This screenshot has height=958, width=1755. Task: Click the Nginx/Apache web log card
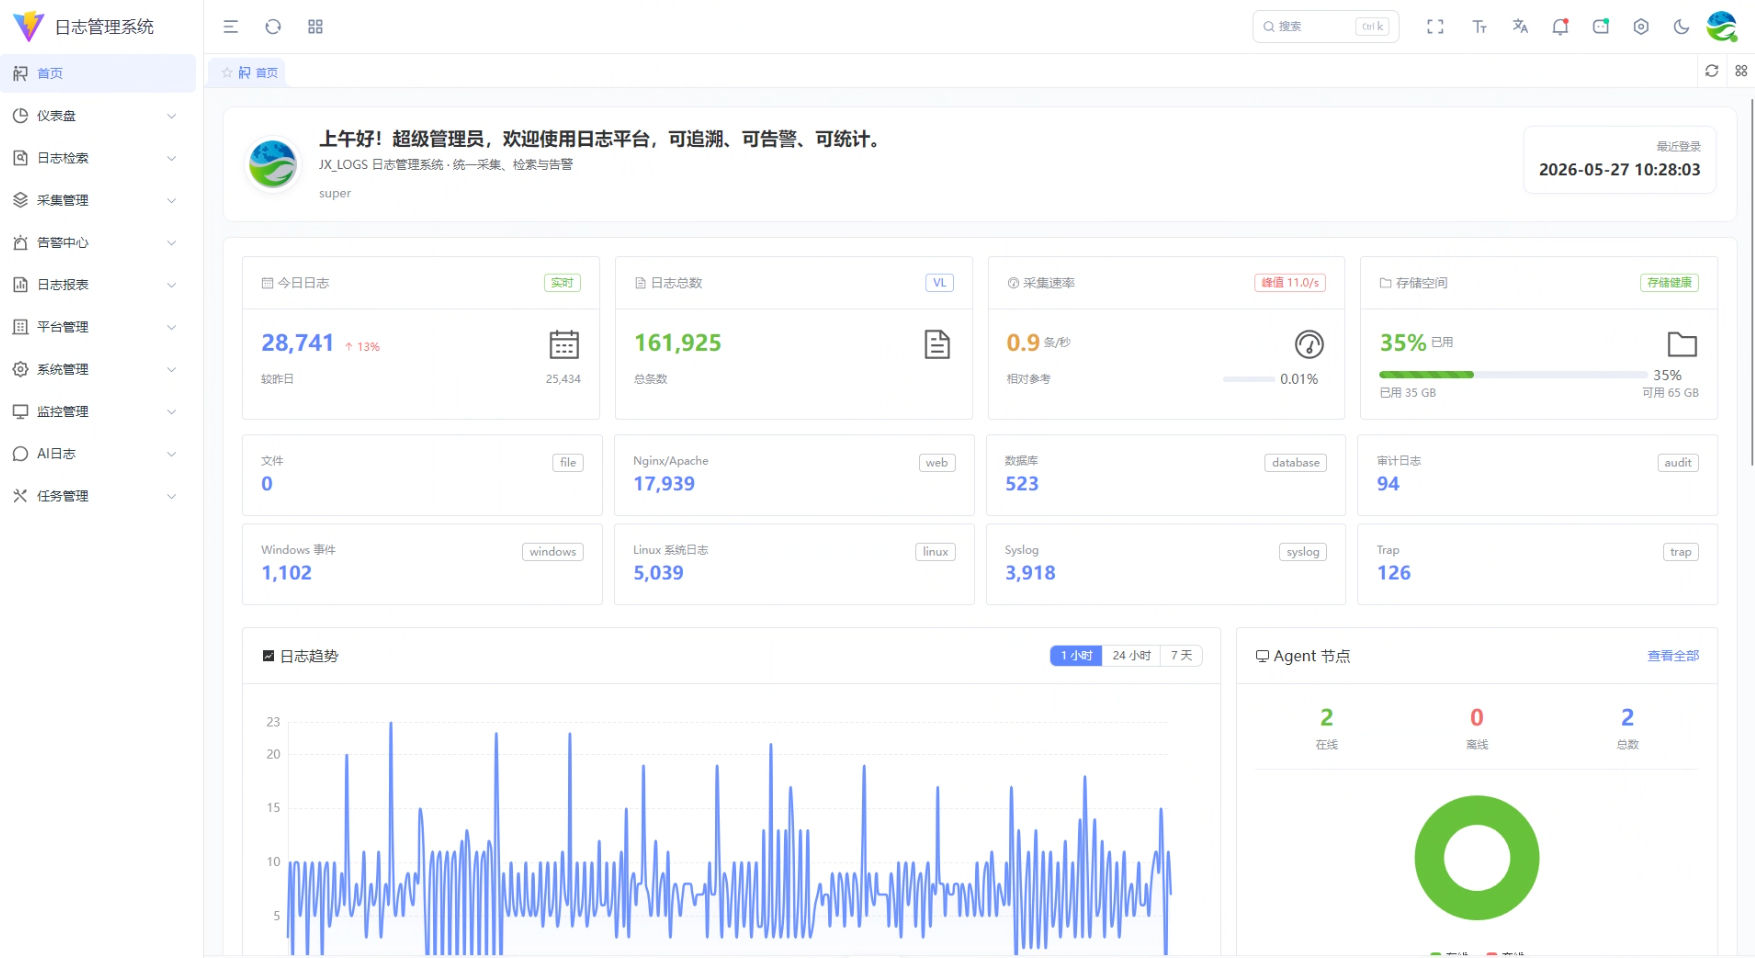(x=794, y=475)
